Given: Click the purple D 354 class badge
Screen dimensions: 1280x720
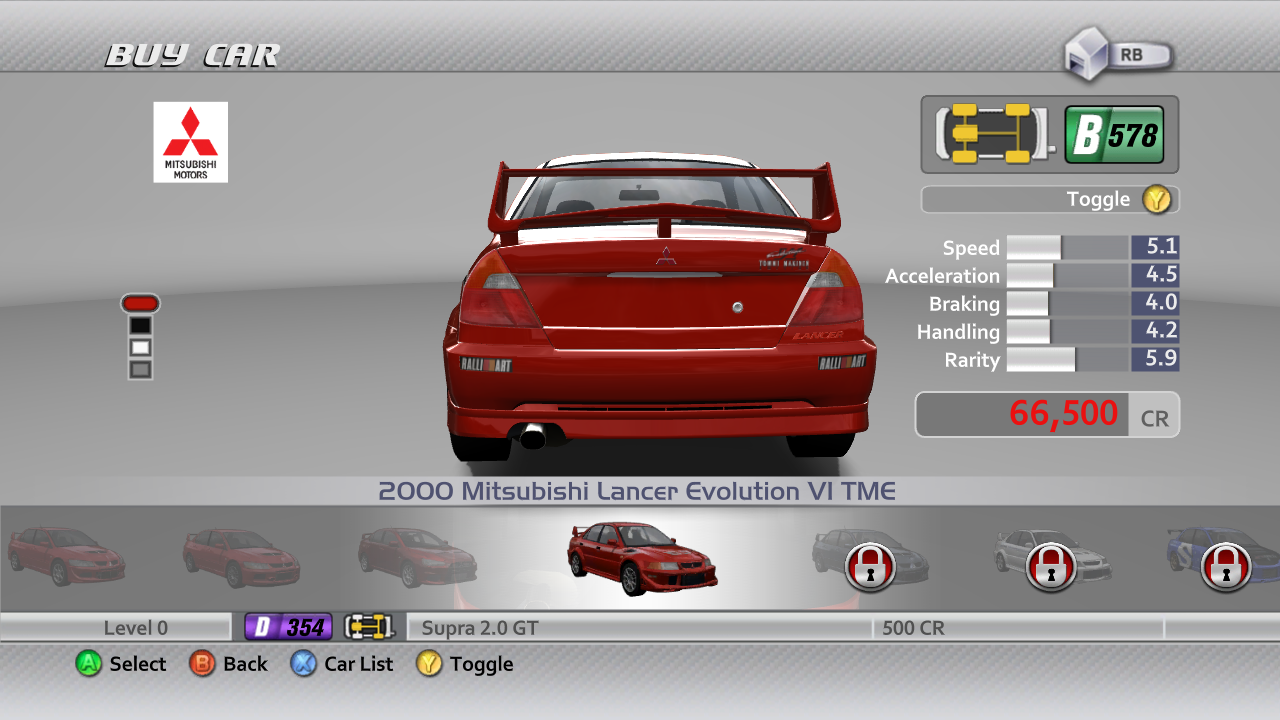Looking at the screenshot, I should (x=288, y=627).
